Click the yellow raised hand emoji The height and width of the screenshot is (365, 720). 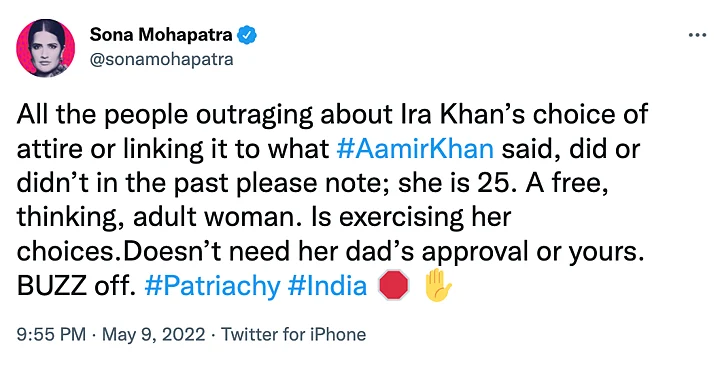pos(438,285)
